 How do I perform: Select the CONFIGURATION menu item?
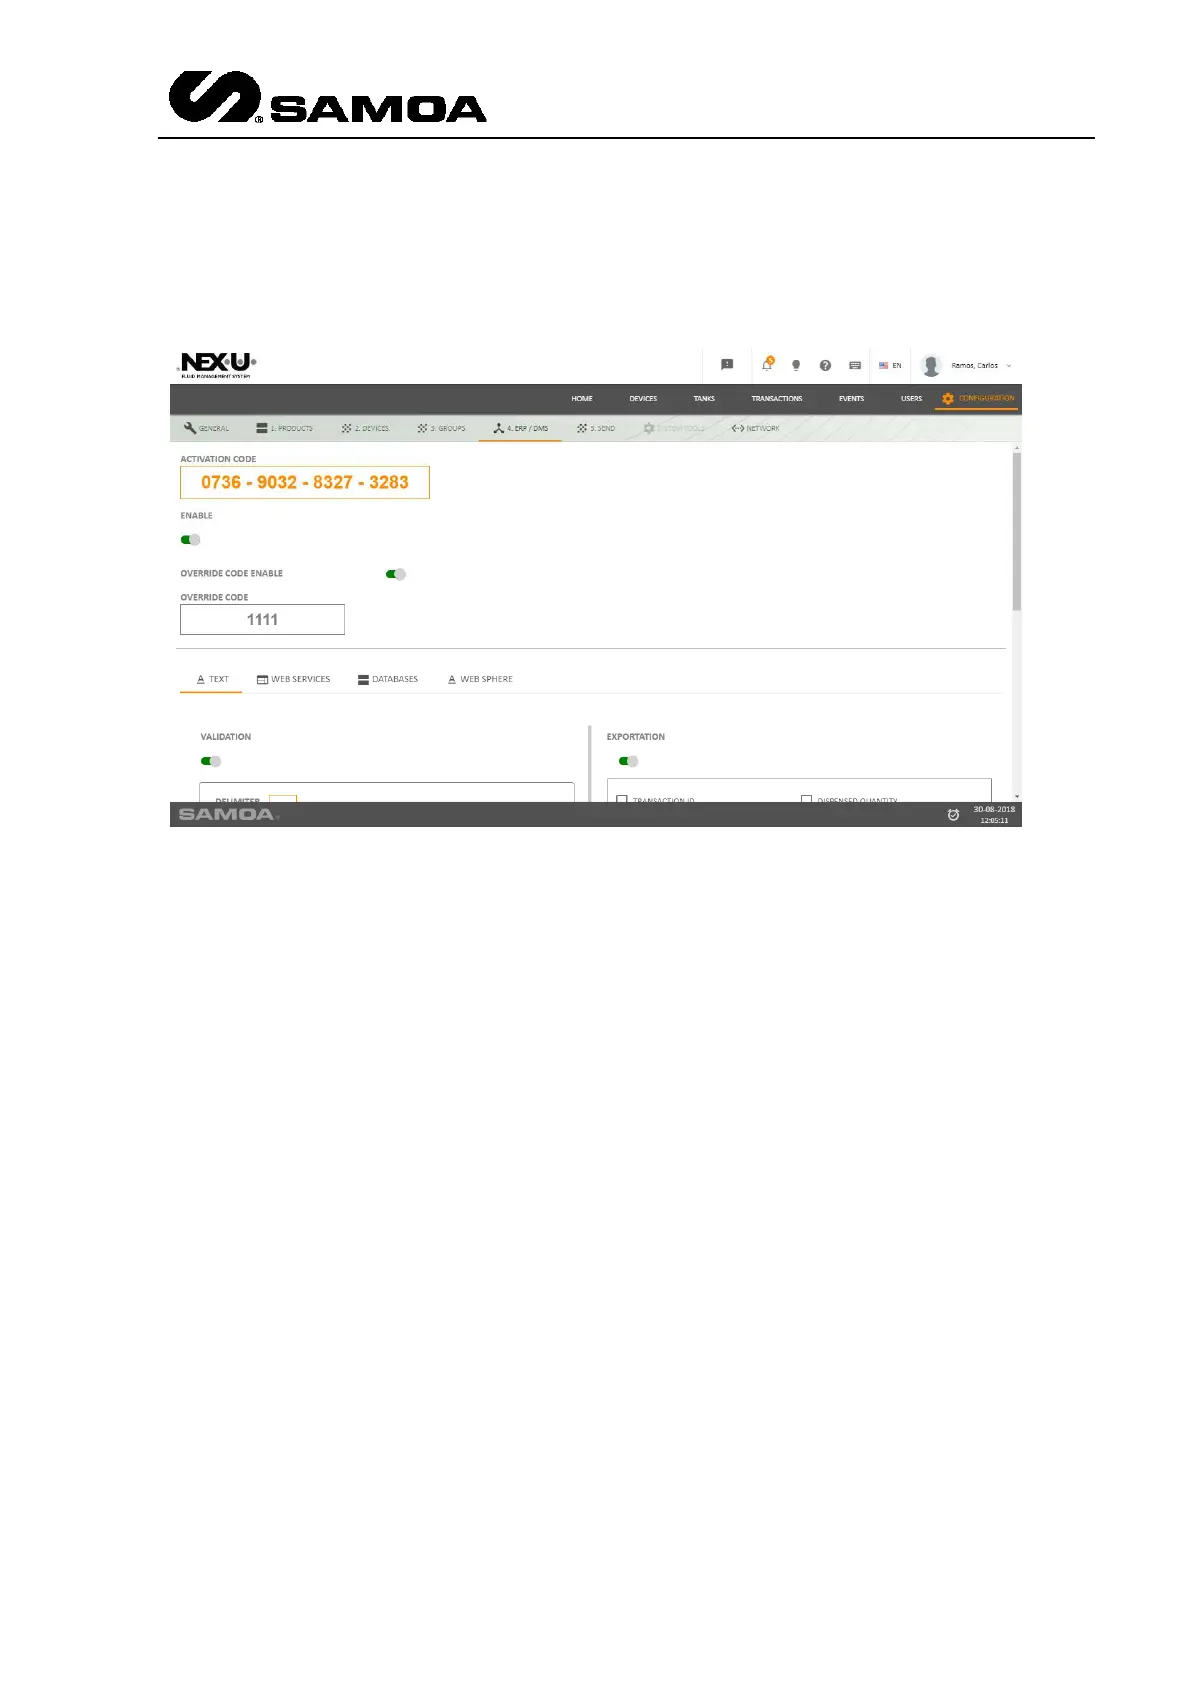977,398
